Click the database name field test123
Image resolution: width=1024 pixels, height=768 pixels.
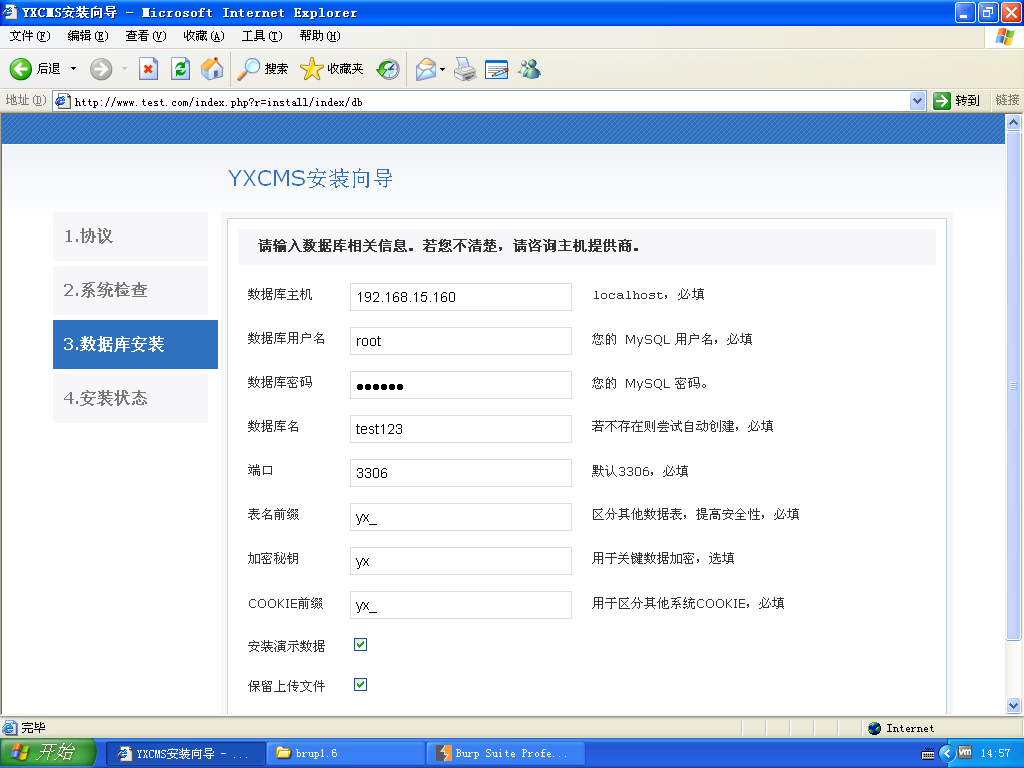click(460, 429)
